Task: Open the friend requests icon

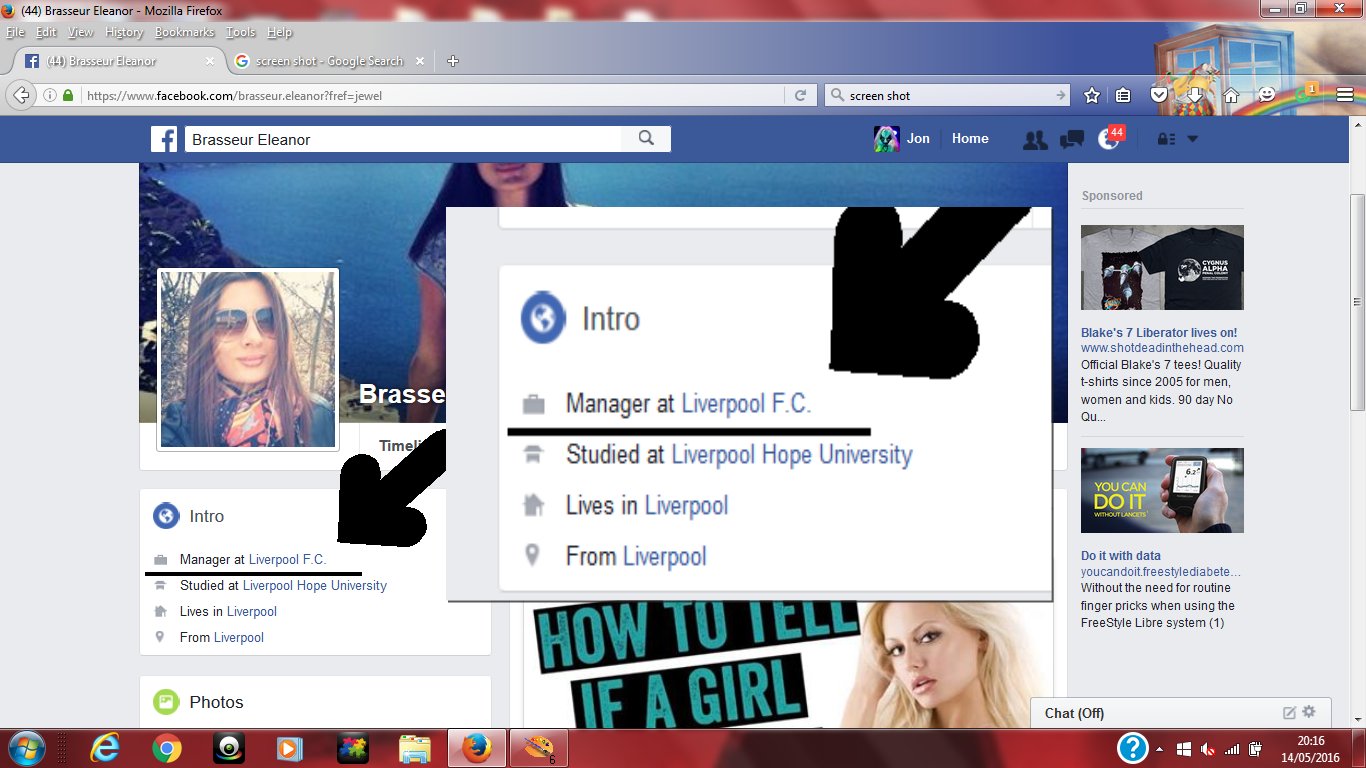Action: (1035, 139)
